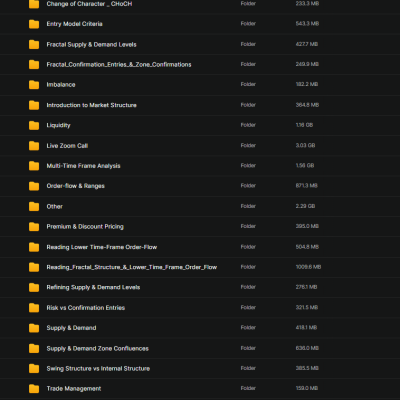400x400 pixels.
Task: Open the folder named Other
Action: (x=54, y=206)
